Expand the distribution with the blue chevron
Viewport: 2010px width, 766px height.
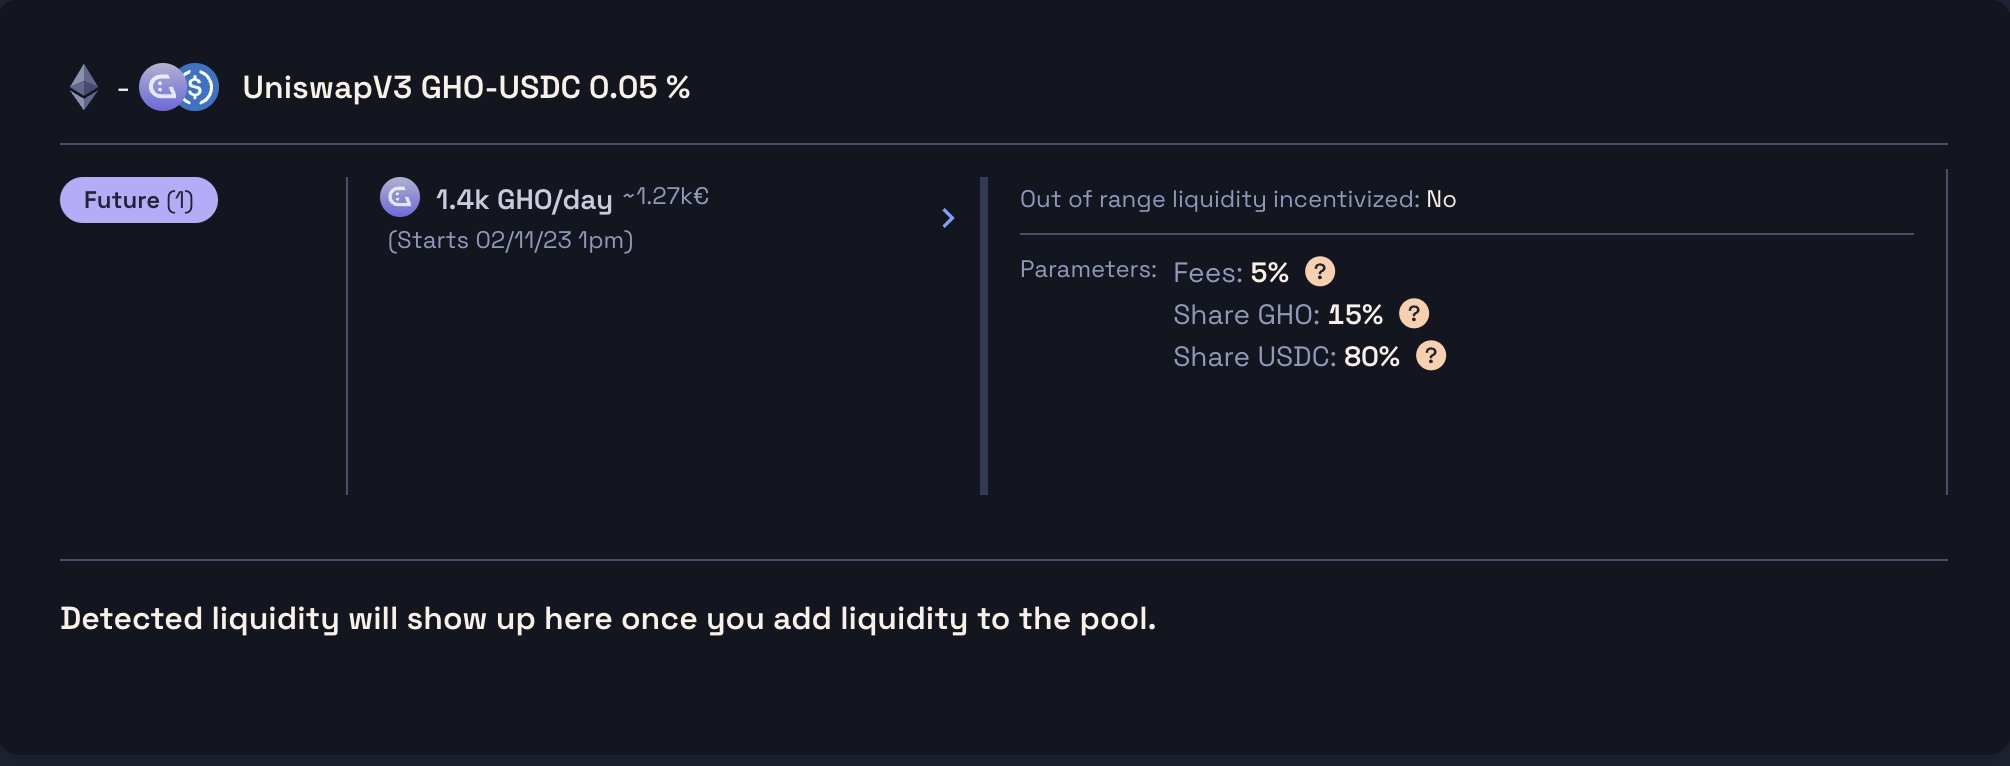click(948, 218)
